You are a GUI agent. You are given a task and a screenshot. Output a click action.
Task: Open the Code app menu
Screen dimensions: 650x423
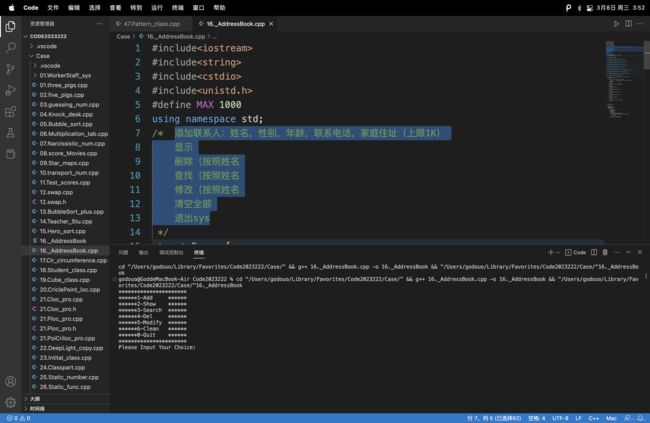(x=31, y=7)
